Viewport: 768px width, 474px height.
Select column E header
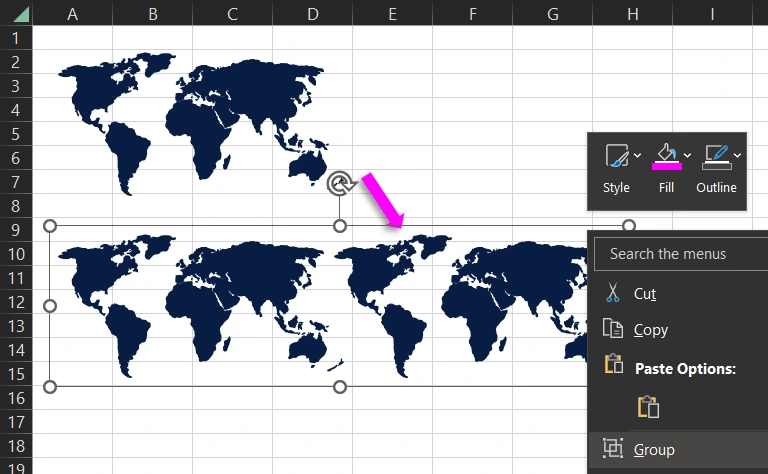point(392,13)
